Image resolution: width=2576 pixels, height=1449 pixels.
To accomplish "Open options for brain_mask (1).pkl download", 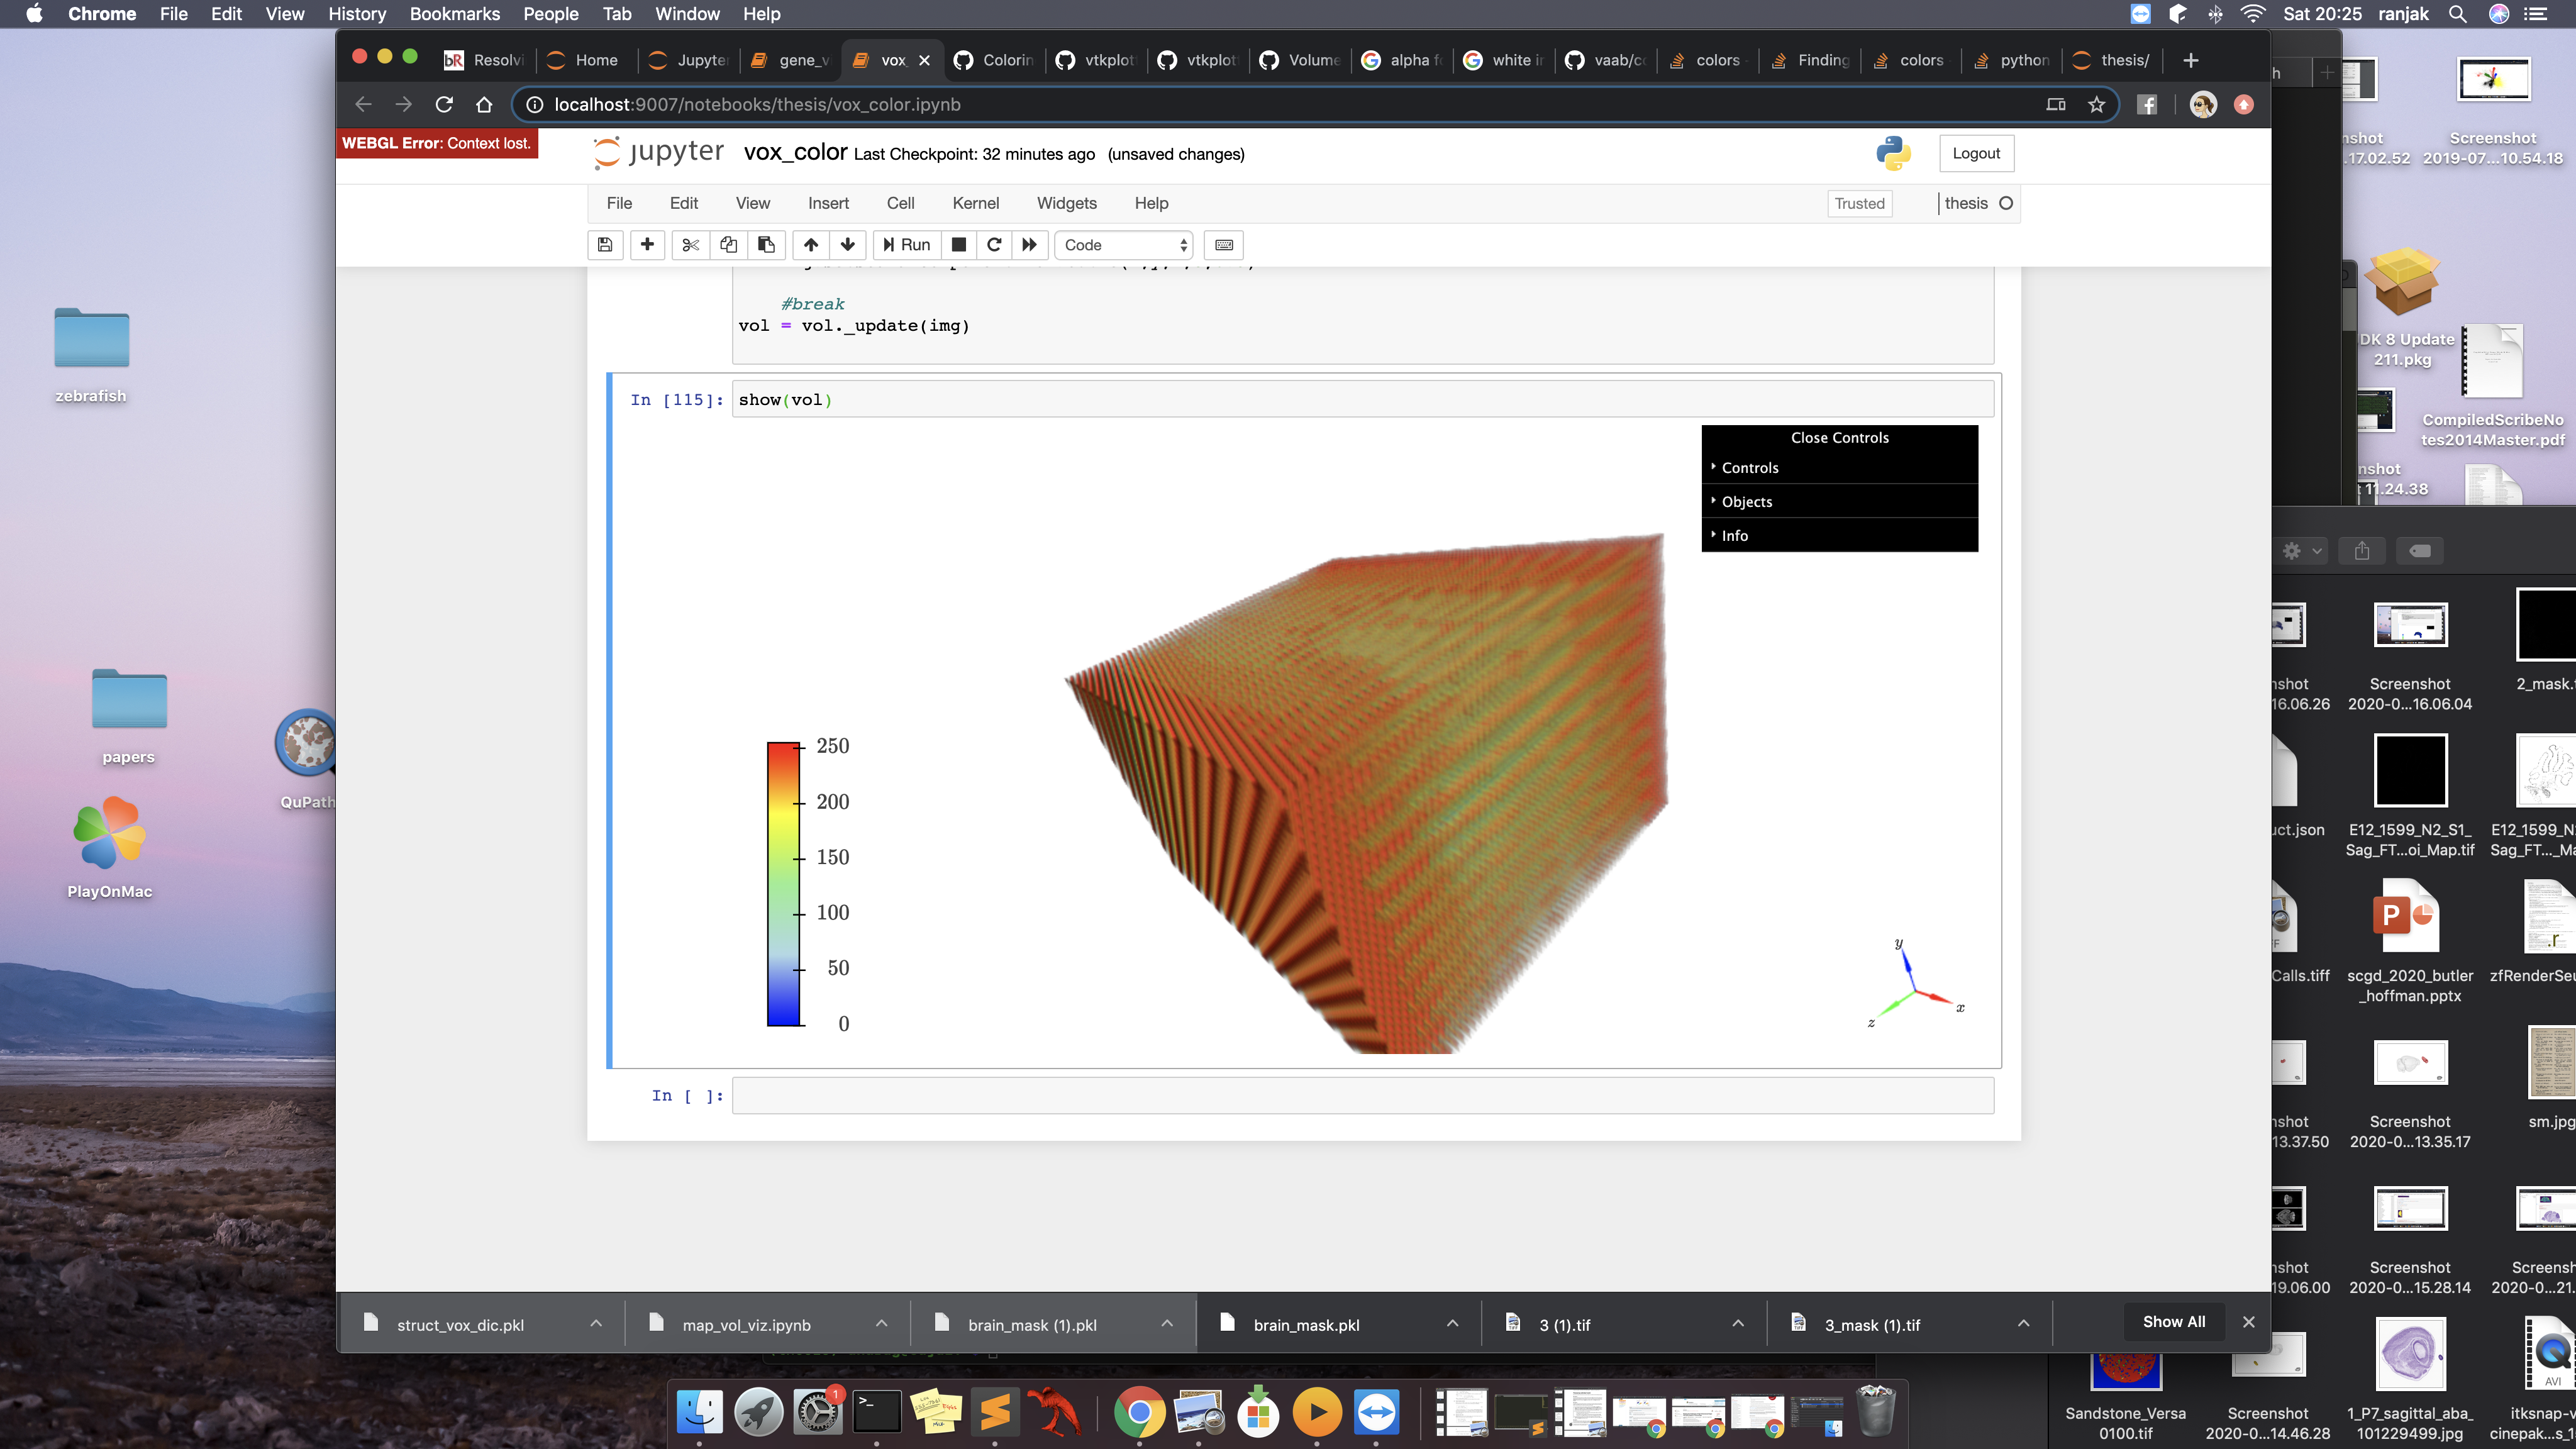I will (x=1167, y=1323).
